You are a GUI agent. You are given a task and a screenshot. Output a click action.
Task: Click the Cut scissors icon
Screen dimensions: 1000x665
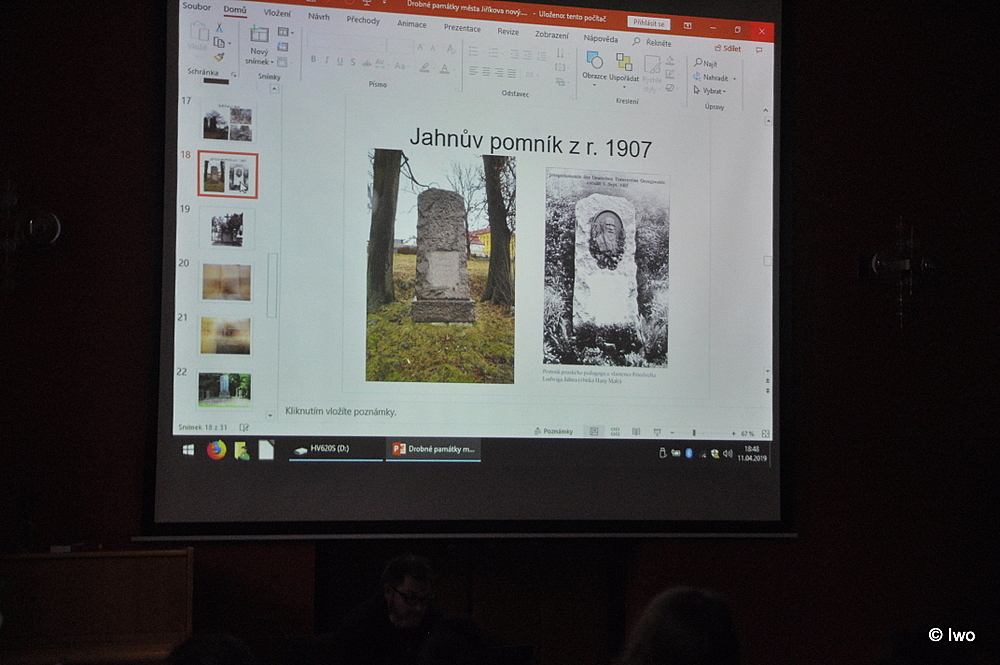point(219,27)
